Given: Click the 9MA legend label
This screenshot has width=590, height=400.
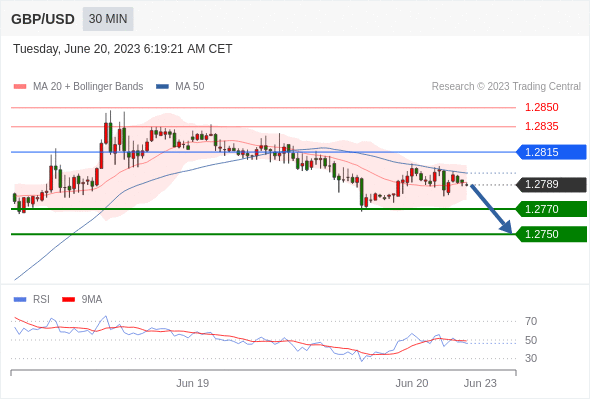Looking at the screenshot, I should coord(92,300).
